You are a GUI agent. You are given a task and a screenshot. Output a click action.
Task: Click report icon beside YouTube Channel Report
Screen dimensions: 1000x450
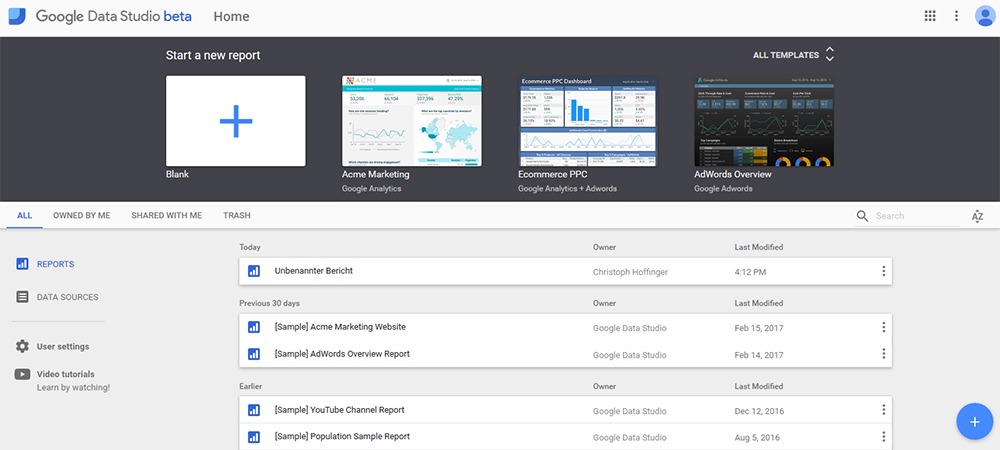(x=254, y=410)
